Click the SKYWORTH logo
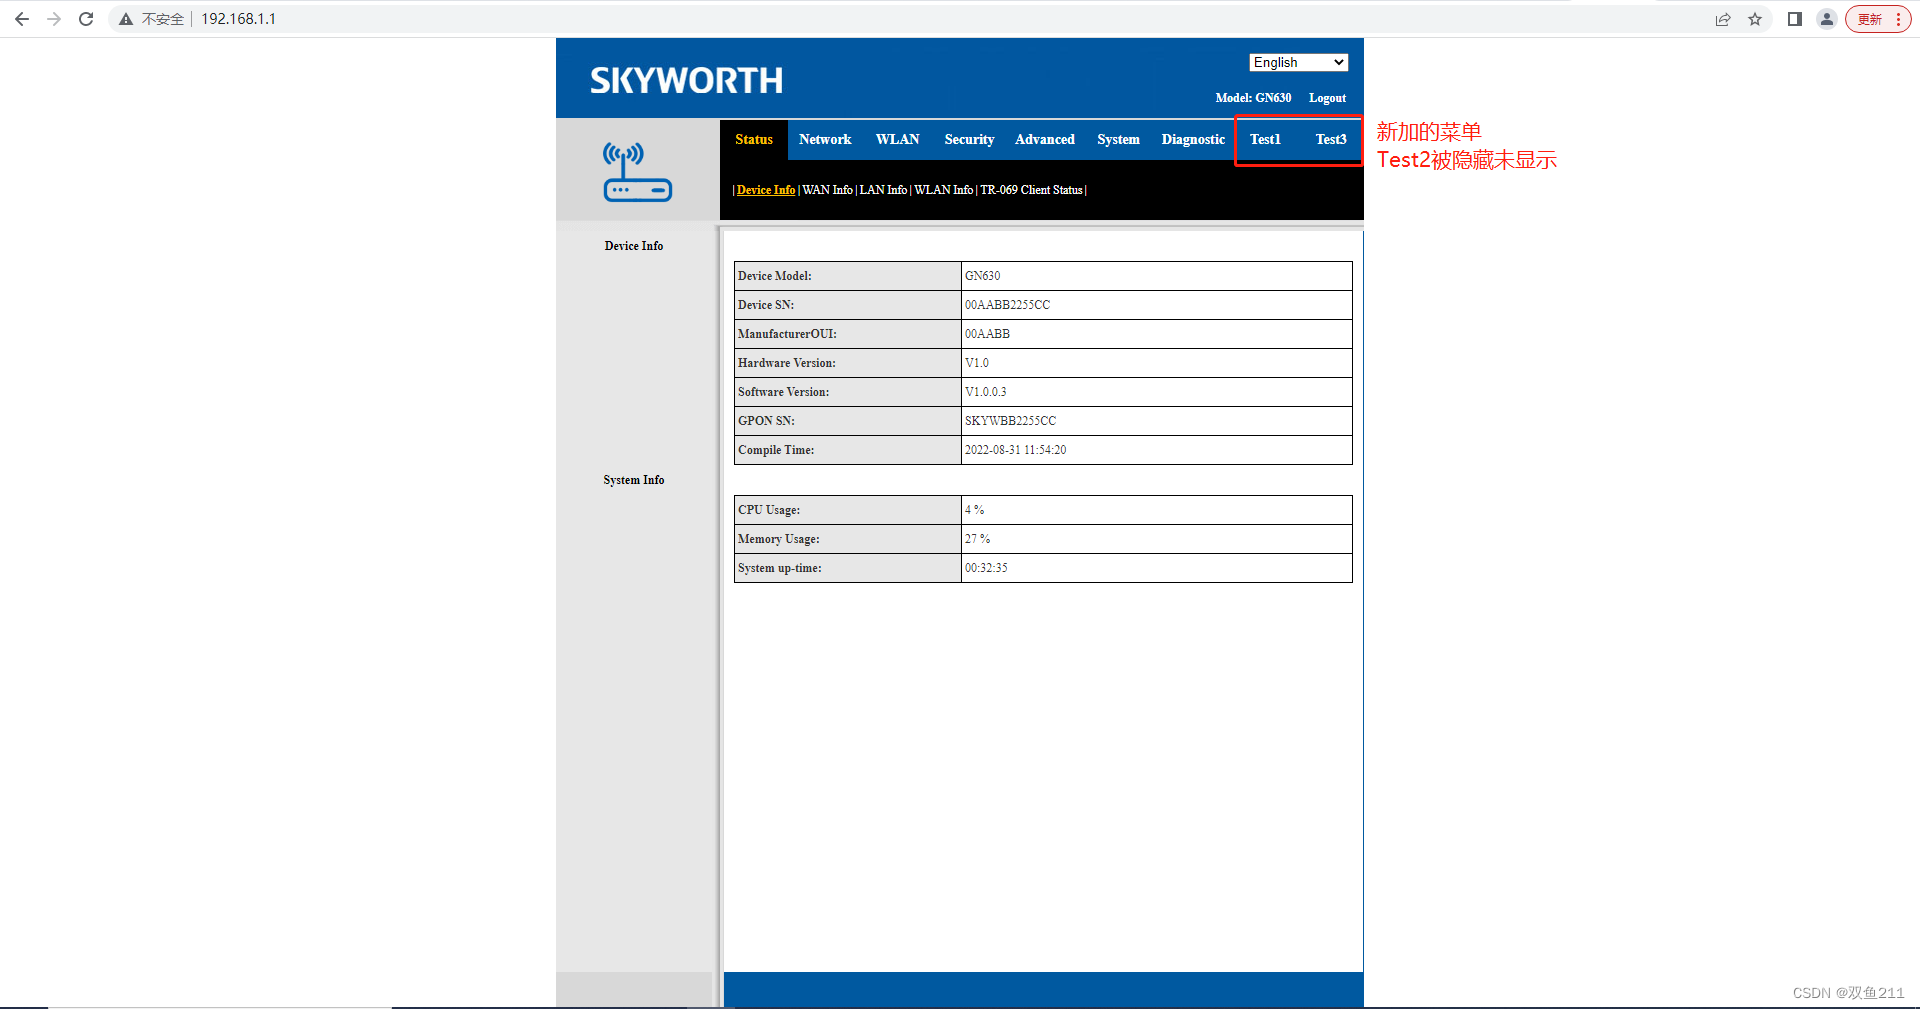The height and width of the screenshot is (1009, 1920). click(686, 81)
